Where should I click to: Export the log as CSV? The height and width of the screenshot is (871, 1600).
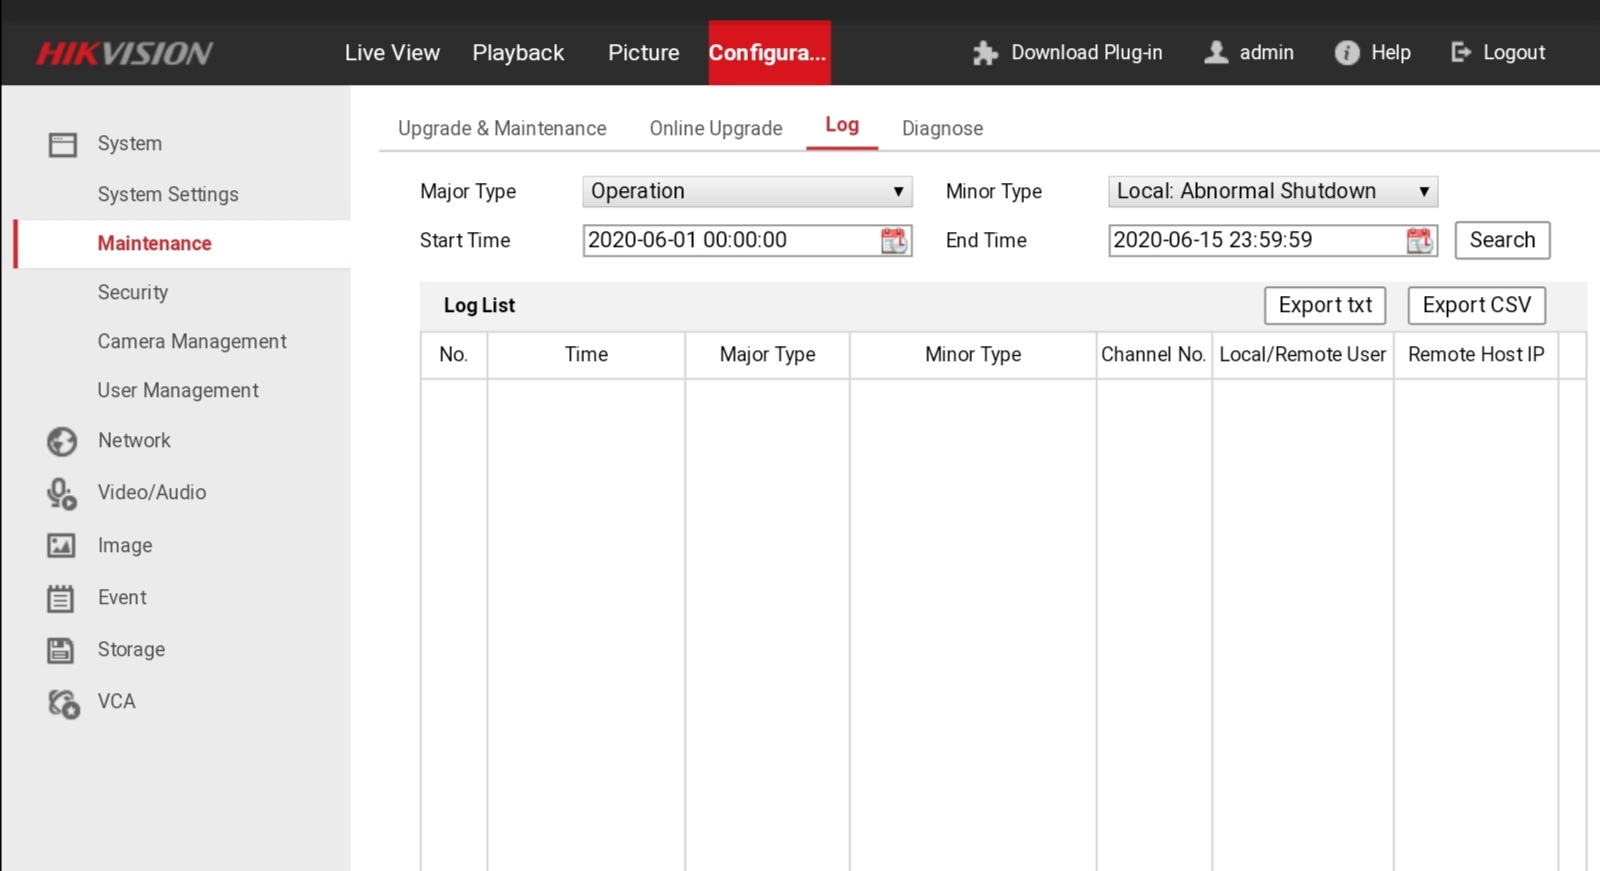coord(1476,305)
